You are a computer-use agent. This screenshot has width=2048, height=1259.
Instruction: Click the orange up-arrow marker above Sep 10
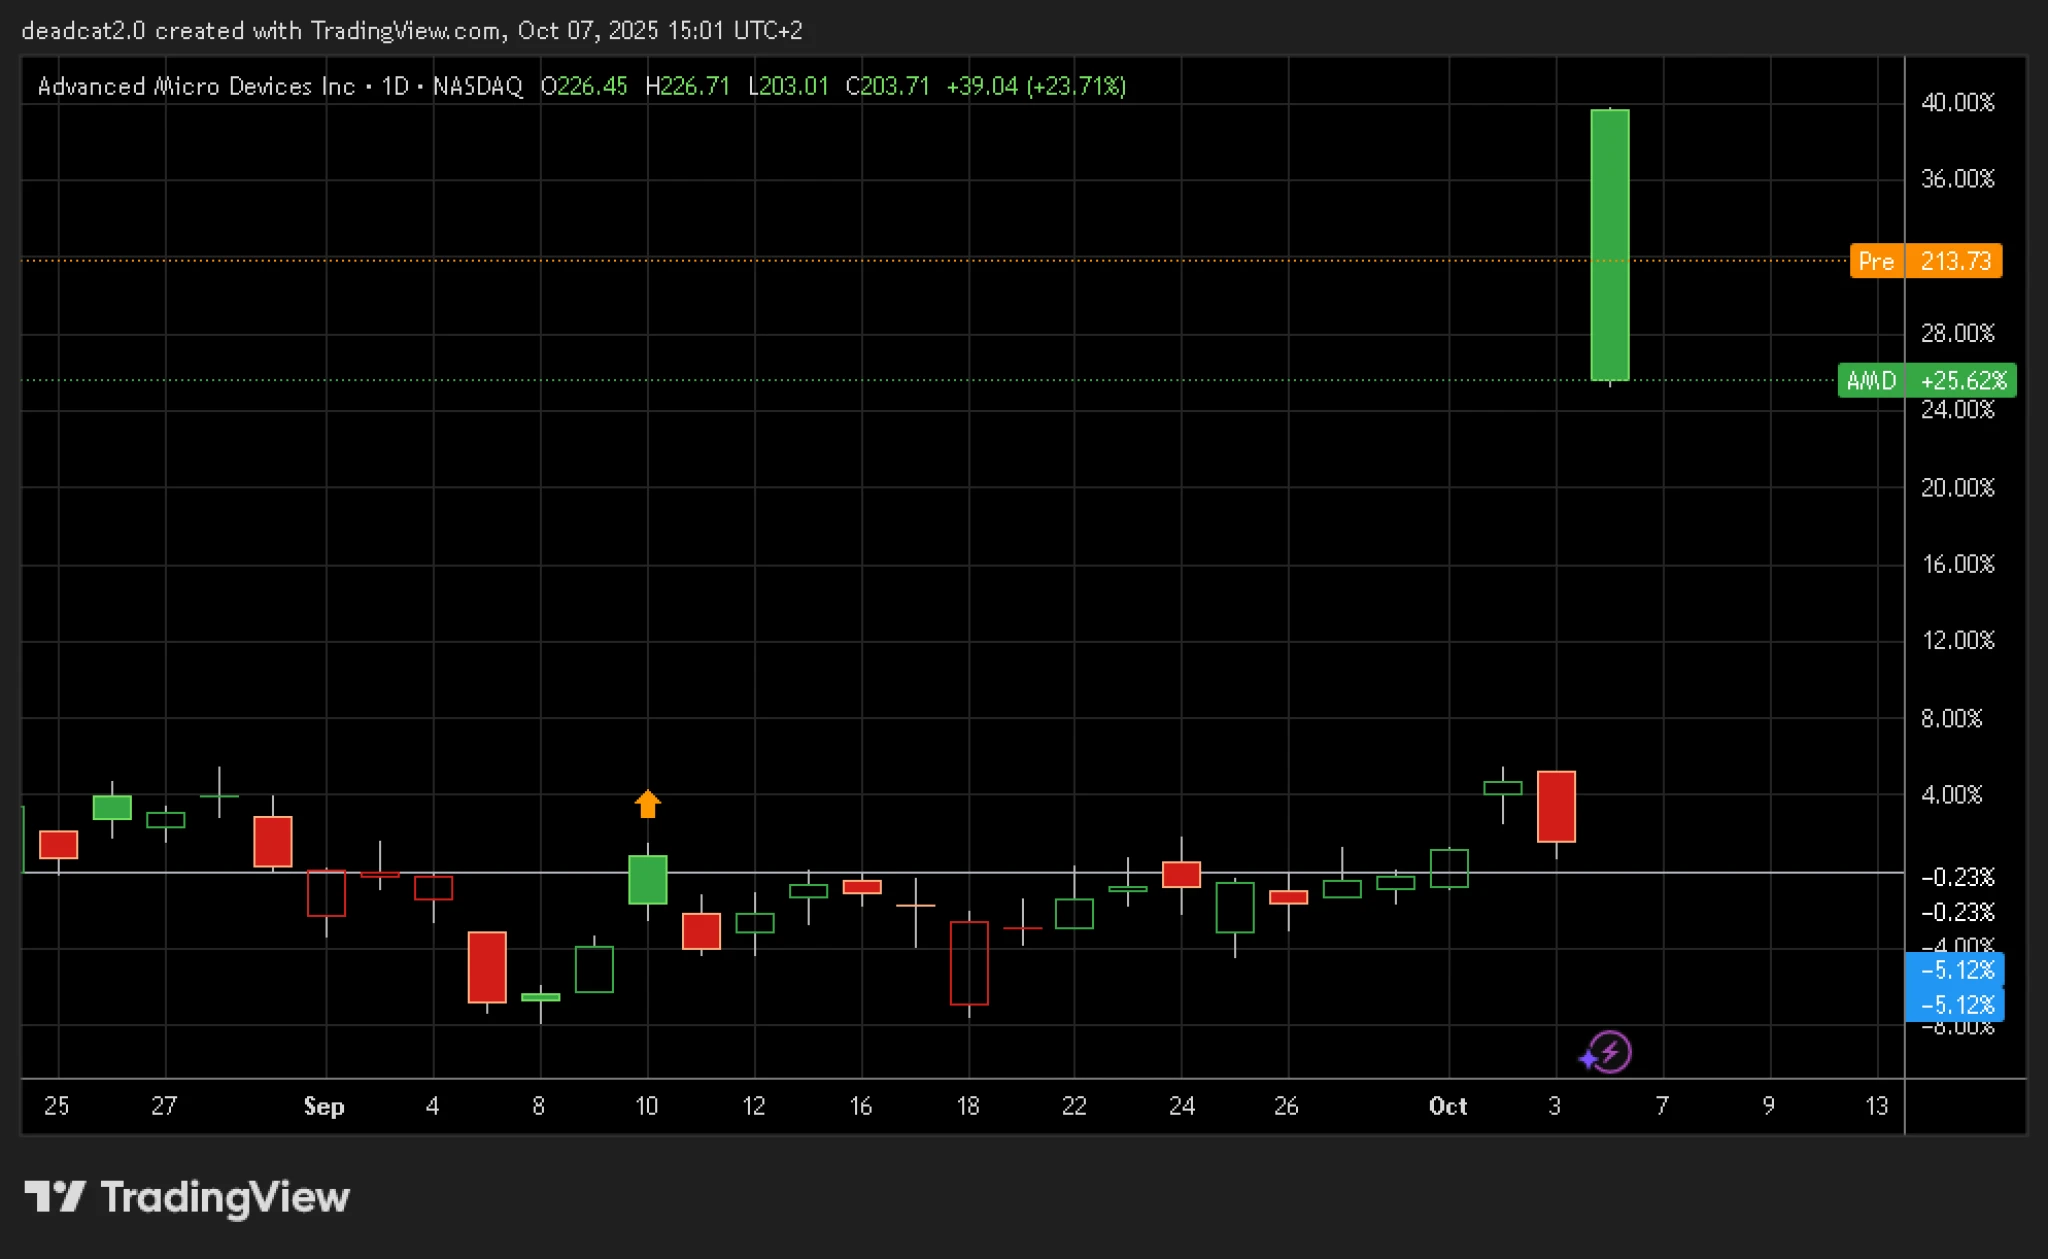[647, 803]
